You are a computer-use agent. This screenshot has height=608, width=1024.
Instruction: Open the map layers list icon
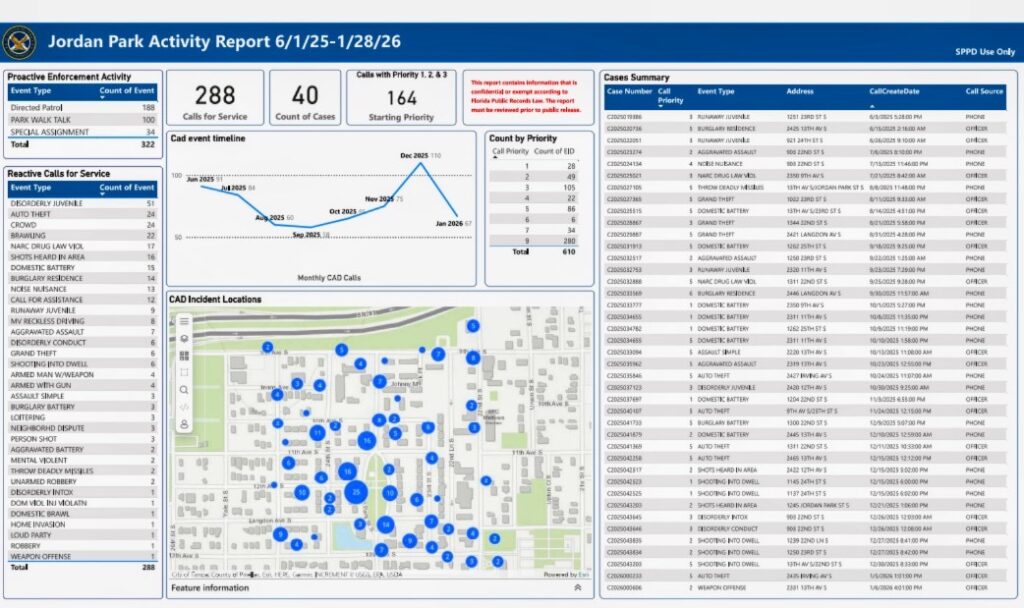point(184,339)
